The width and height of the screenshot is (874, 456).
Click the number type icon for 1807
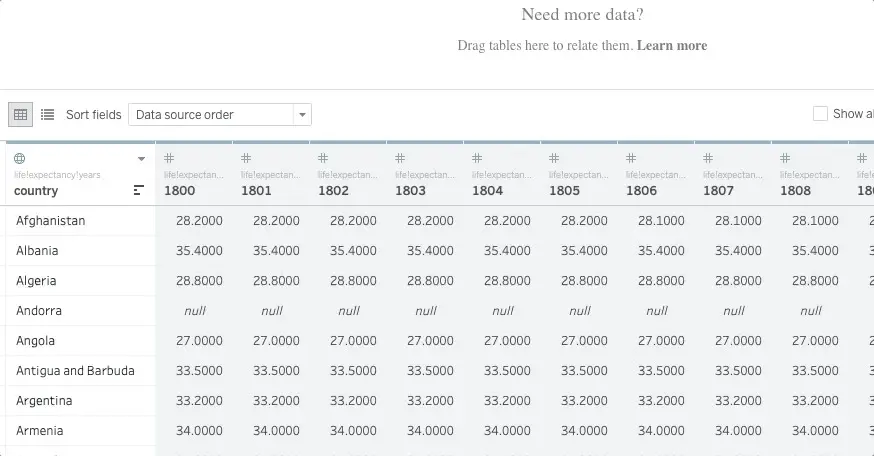709,159
